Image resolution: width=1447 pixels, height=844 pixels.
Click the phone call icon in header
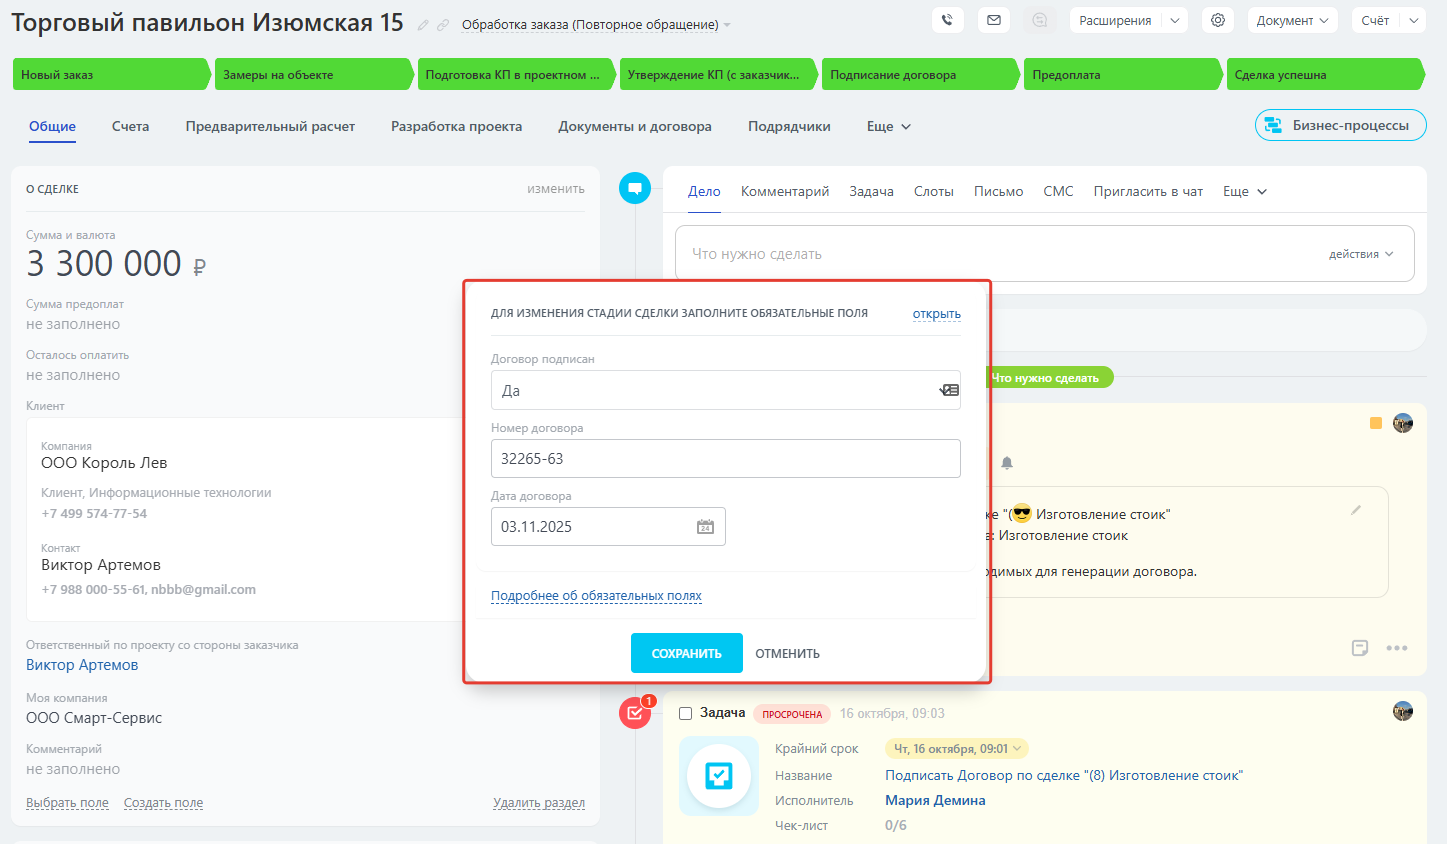click(947, 20)
